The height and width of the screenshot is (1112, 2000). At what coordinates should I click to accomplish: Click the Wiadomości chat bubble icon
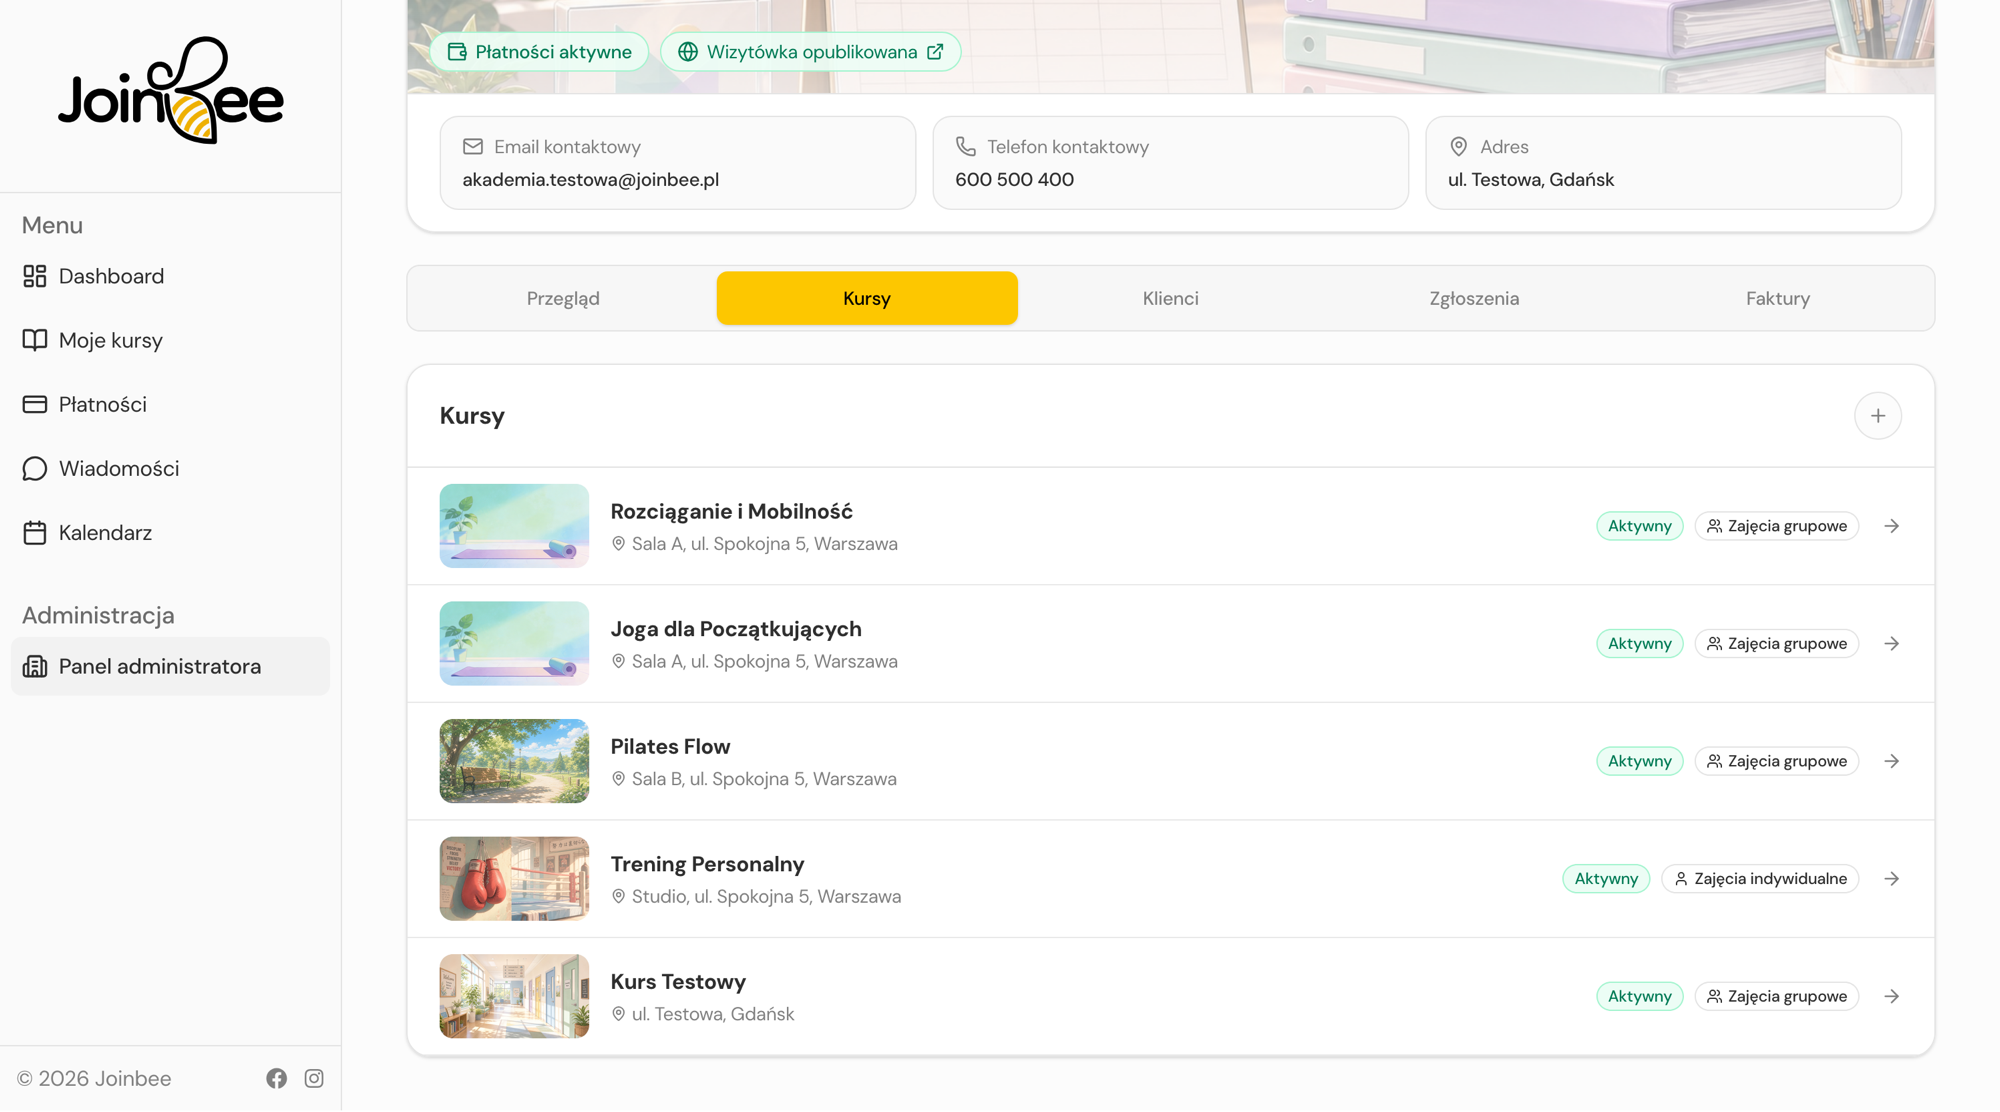(x=35, y=468)
